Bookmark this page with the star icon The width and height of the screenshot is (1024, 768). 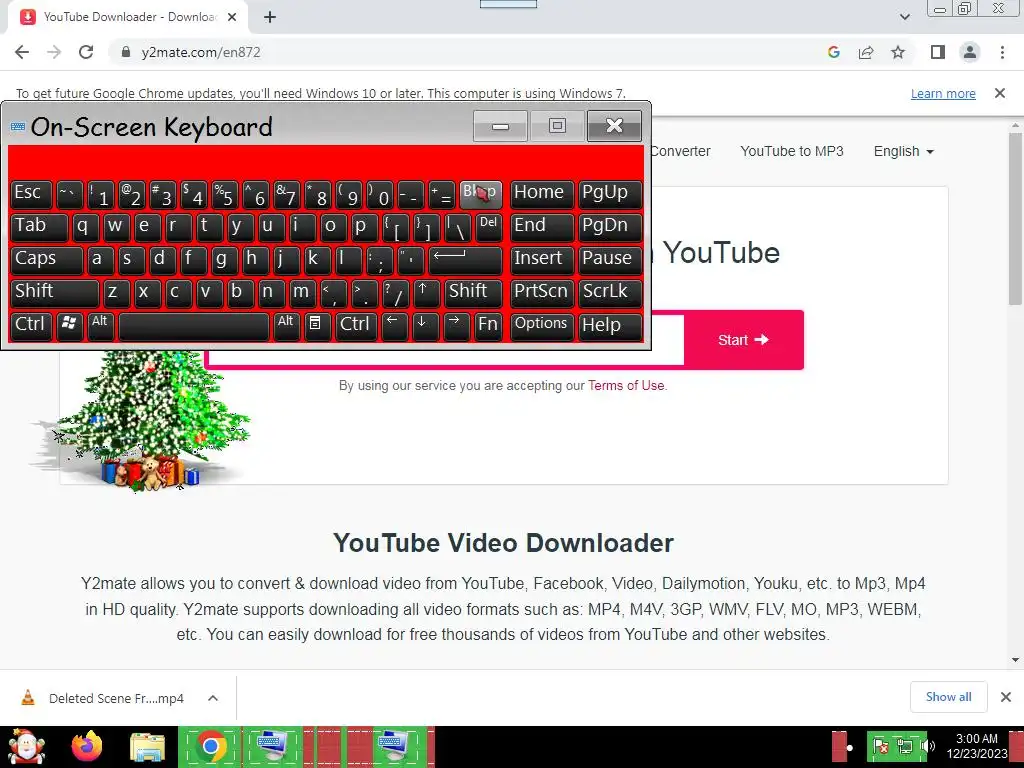[x=898, y=52]
